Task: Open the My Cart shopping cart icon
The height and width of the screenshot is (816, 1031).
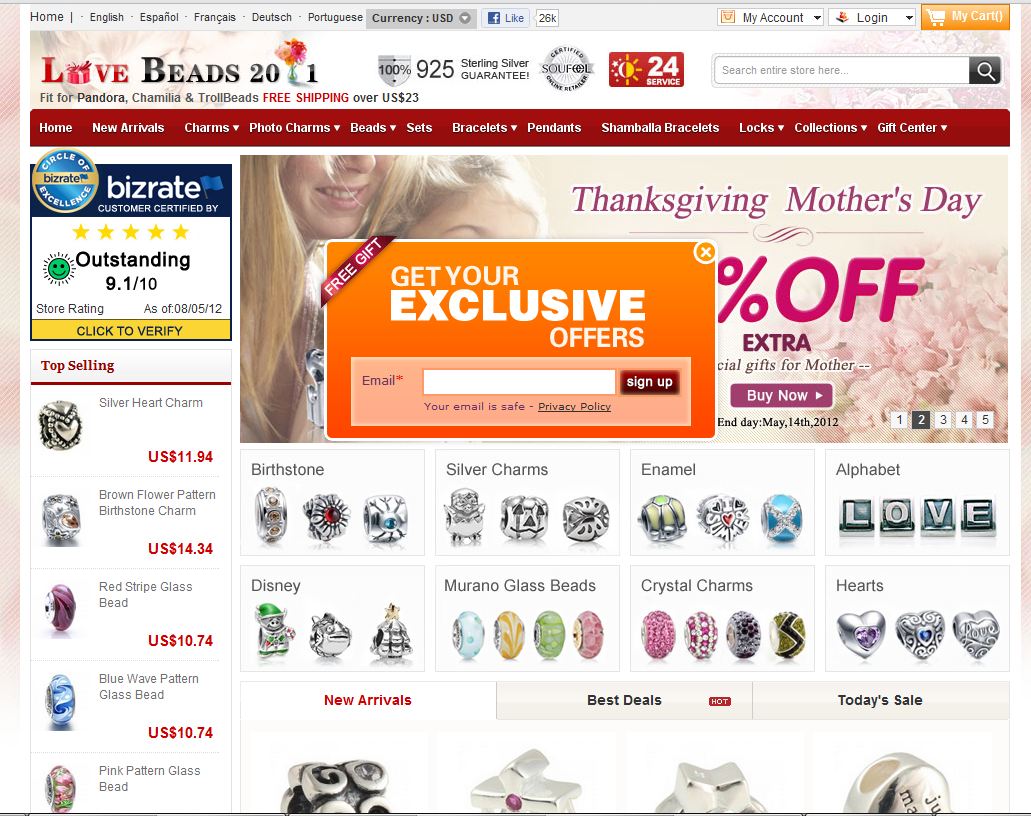Action: pos(965,16)
